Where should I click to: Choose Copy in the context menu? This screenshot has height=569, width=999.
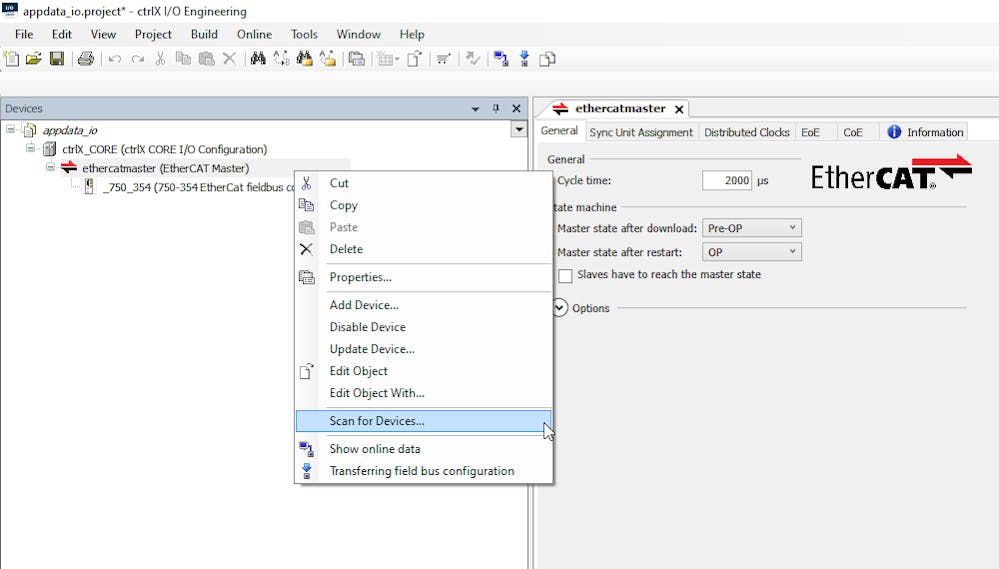tap(423, 205)
